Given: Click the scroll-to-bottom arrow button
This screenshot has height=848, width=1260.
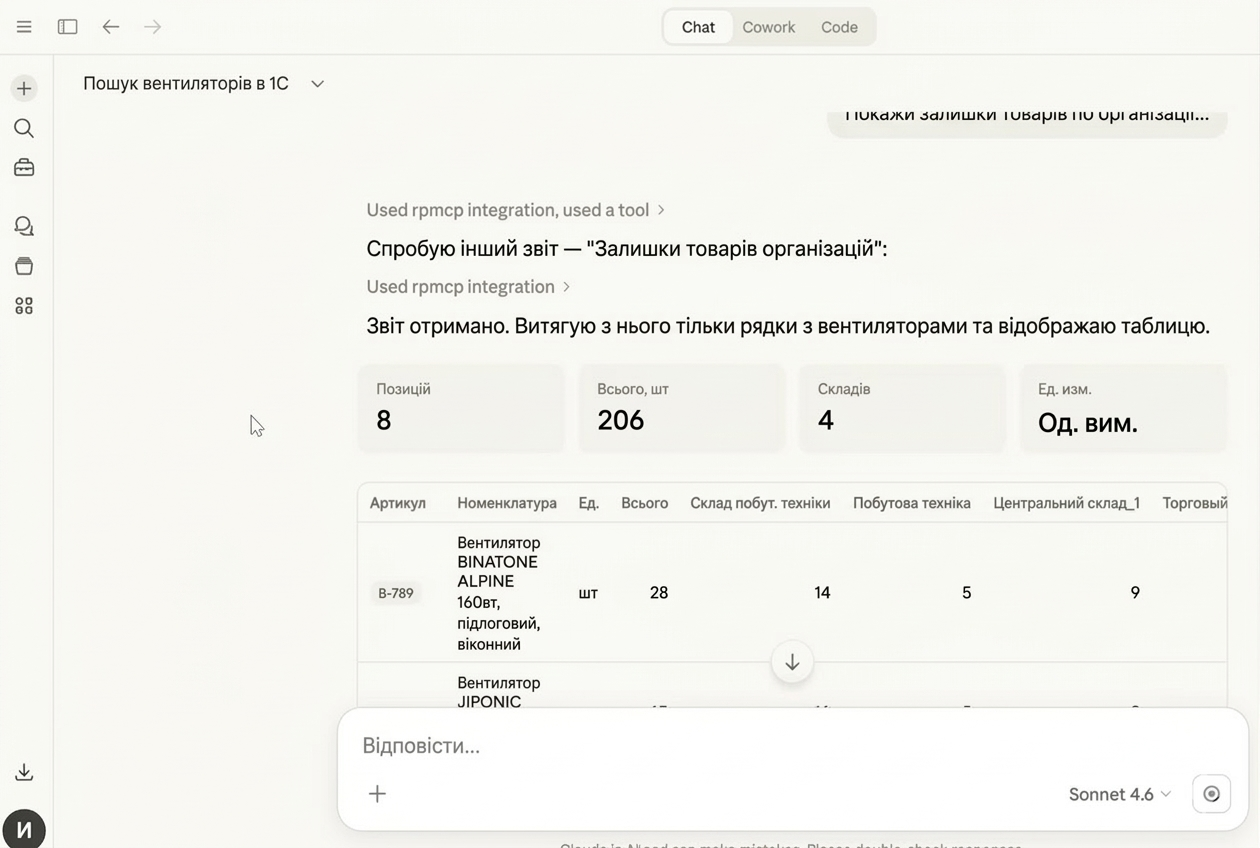Looking at the screenshot, I should click(x=792, y=663).
